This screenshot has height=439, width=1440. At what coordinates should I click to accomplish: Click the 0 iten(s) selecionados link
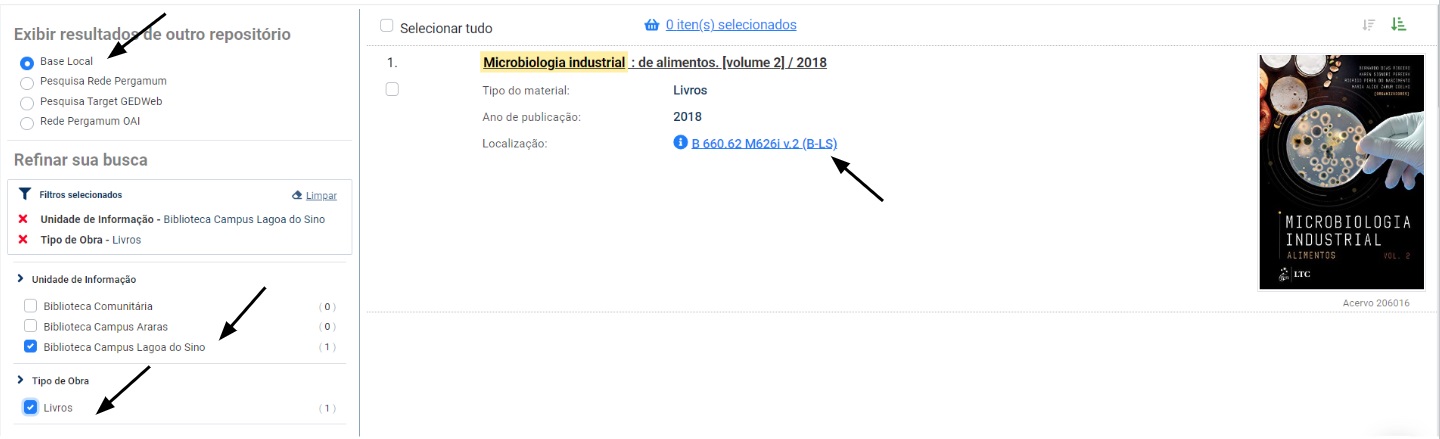pyautogui.click(x=731, y=25)
